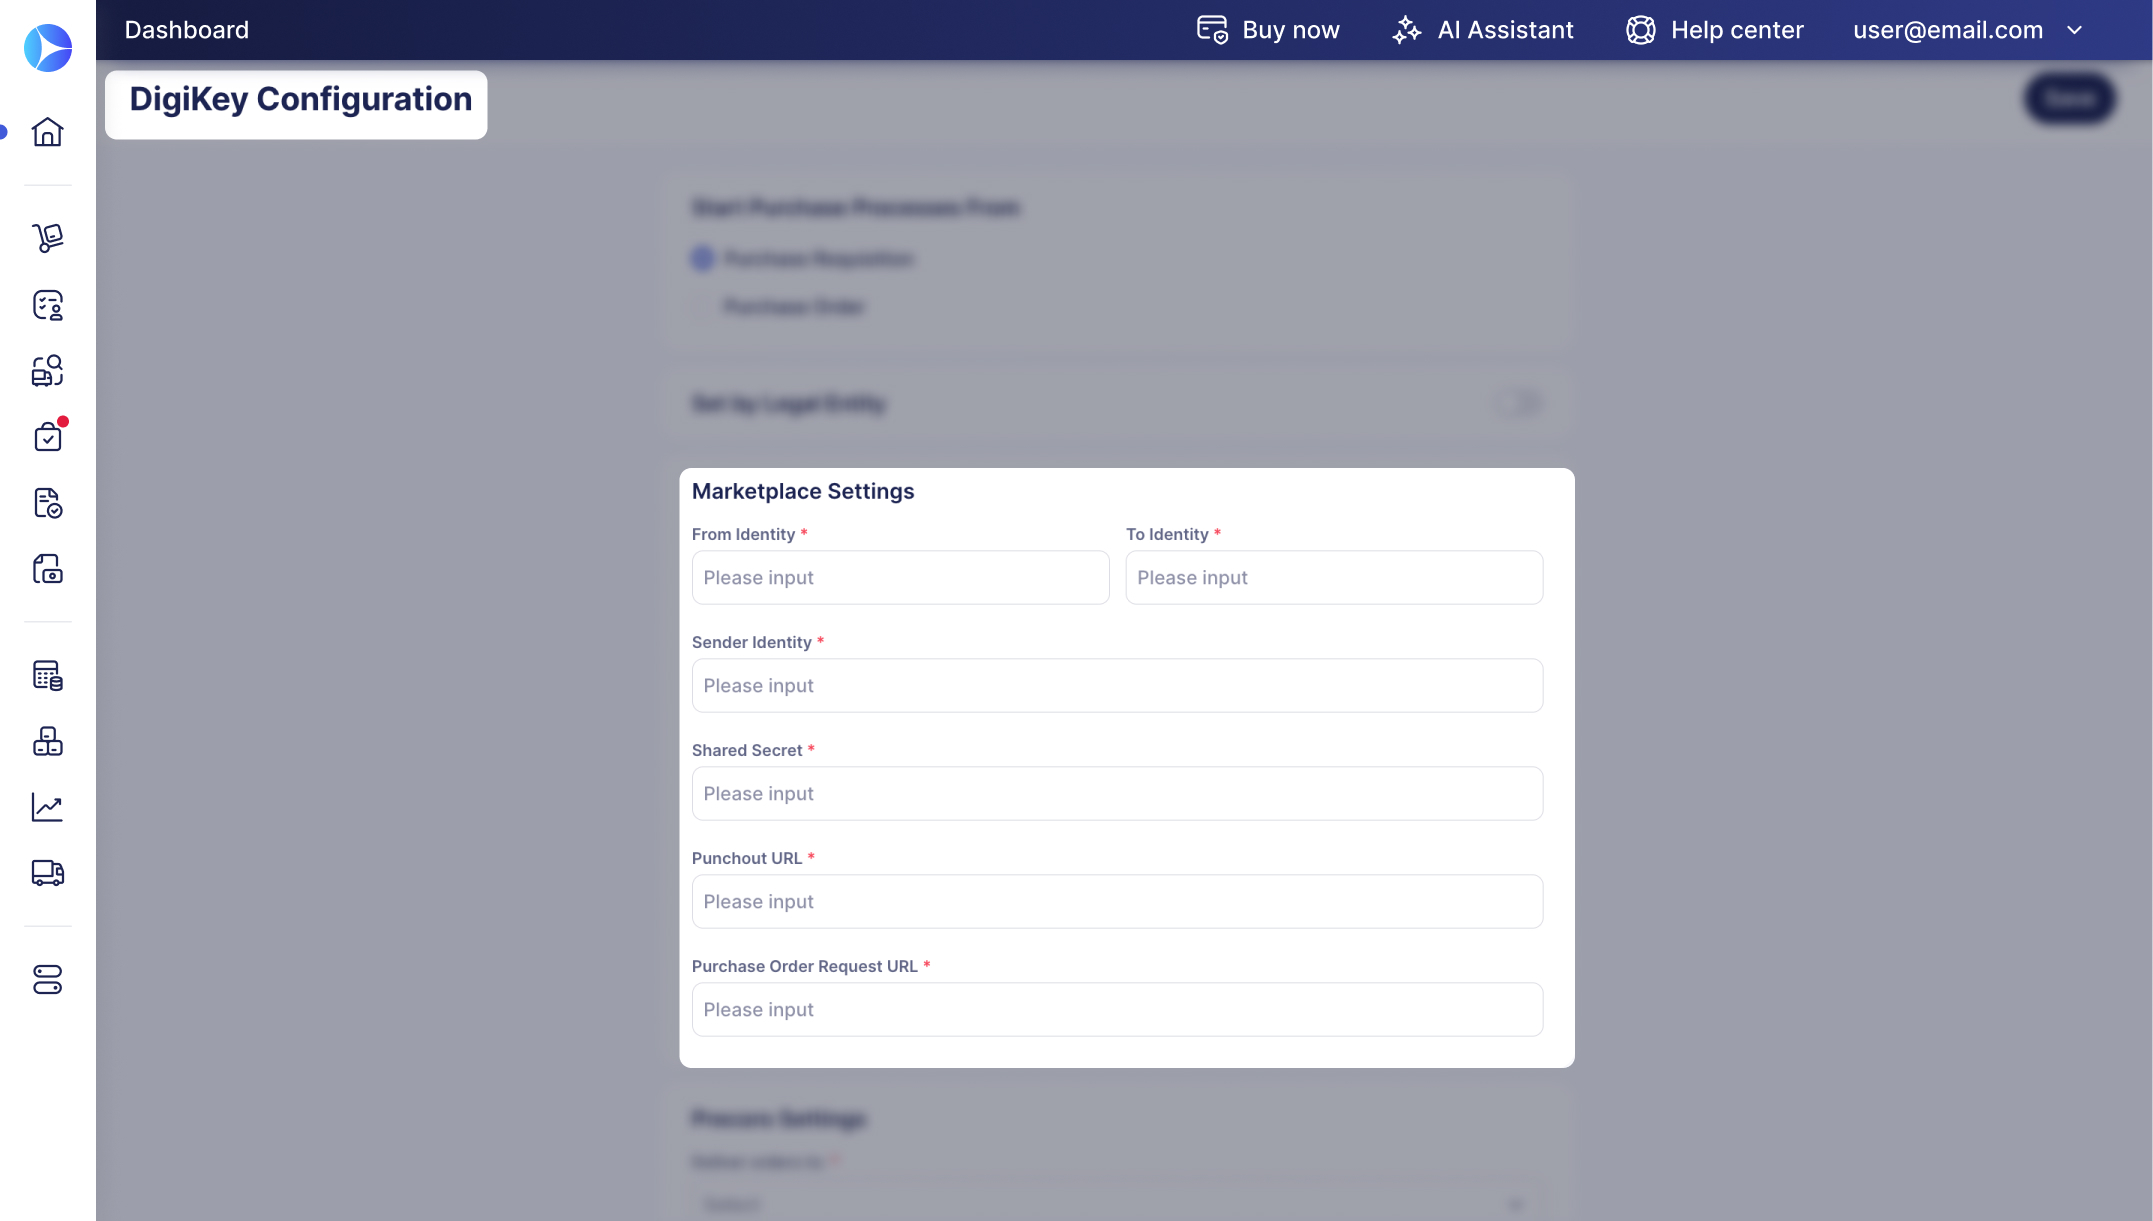Click the From Identity label
Viewport: 2153px width, 1221px height.
coord(743,534)
